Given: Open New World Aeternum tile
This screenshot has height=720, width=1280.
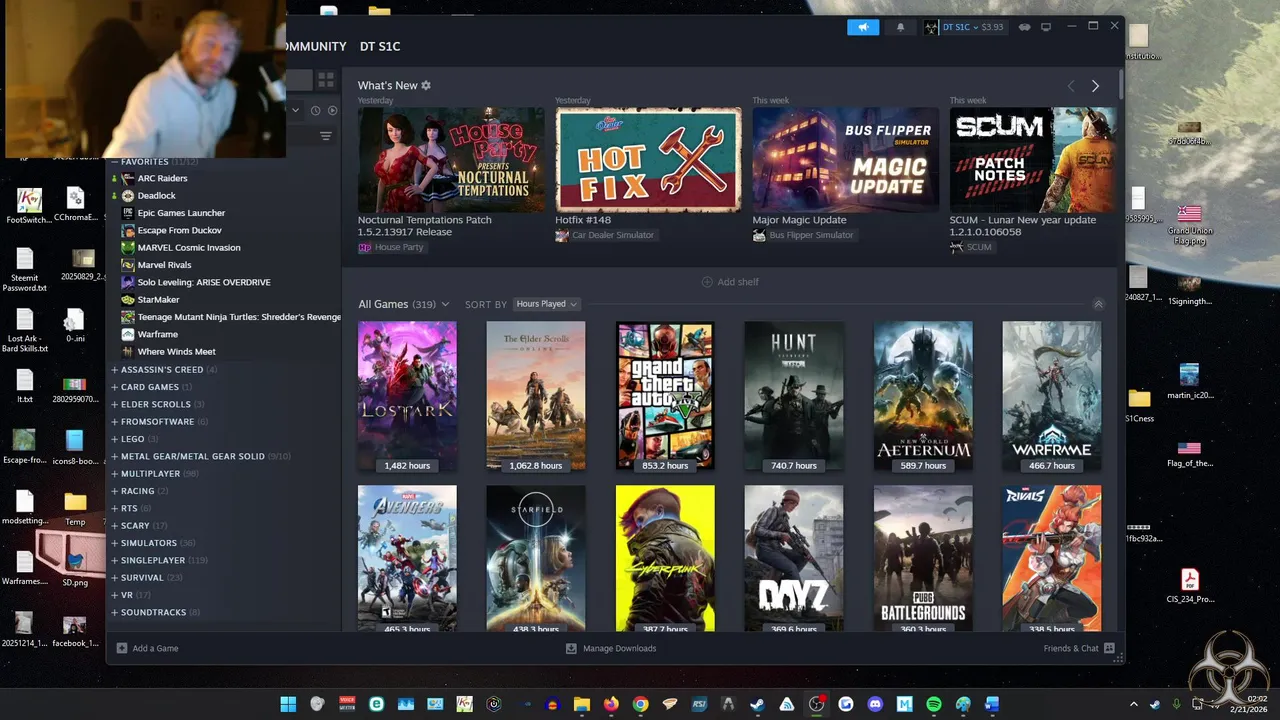Looking at the screenshot, I should pos(923,396).
